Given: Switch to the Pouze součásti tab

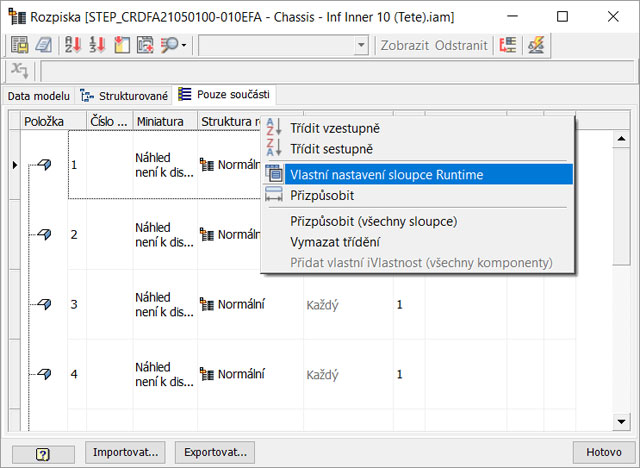Looking at the screenshot, I should (224, 95).
